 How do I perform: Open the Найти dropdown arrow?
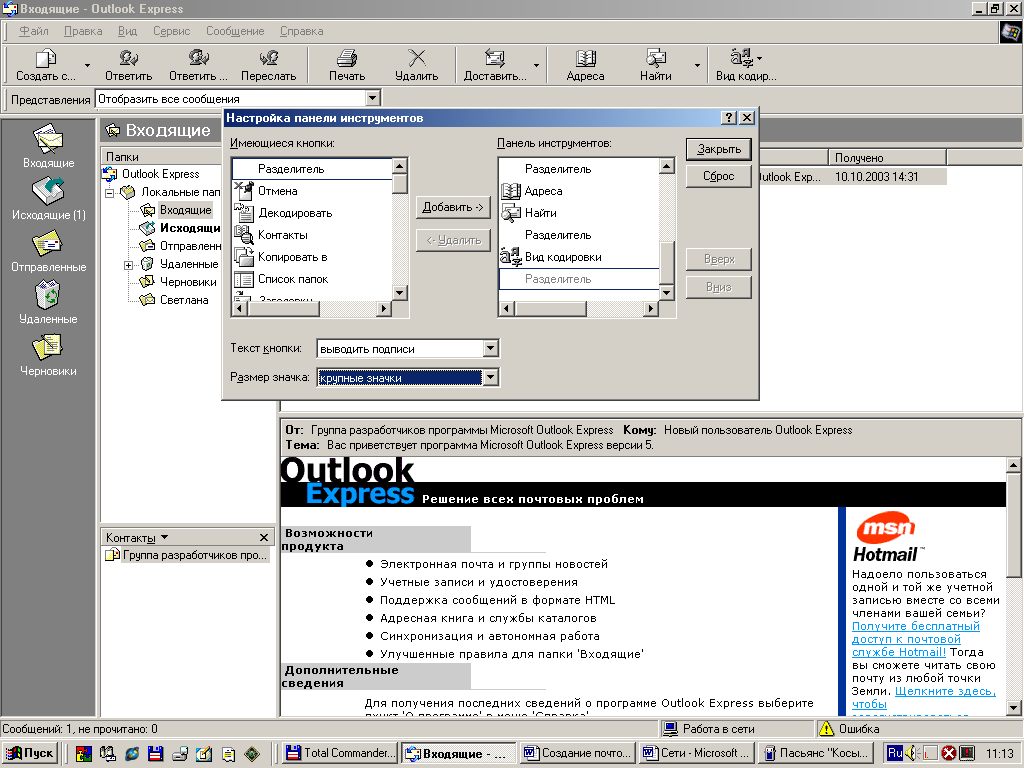coord(697,65)
